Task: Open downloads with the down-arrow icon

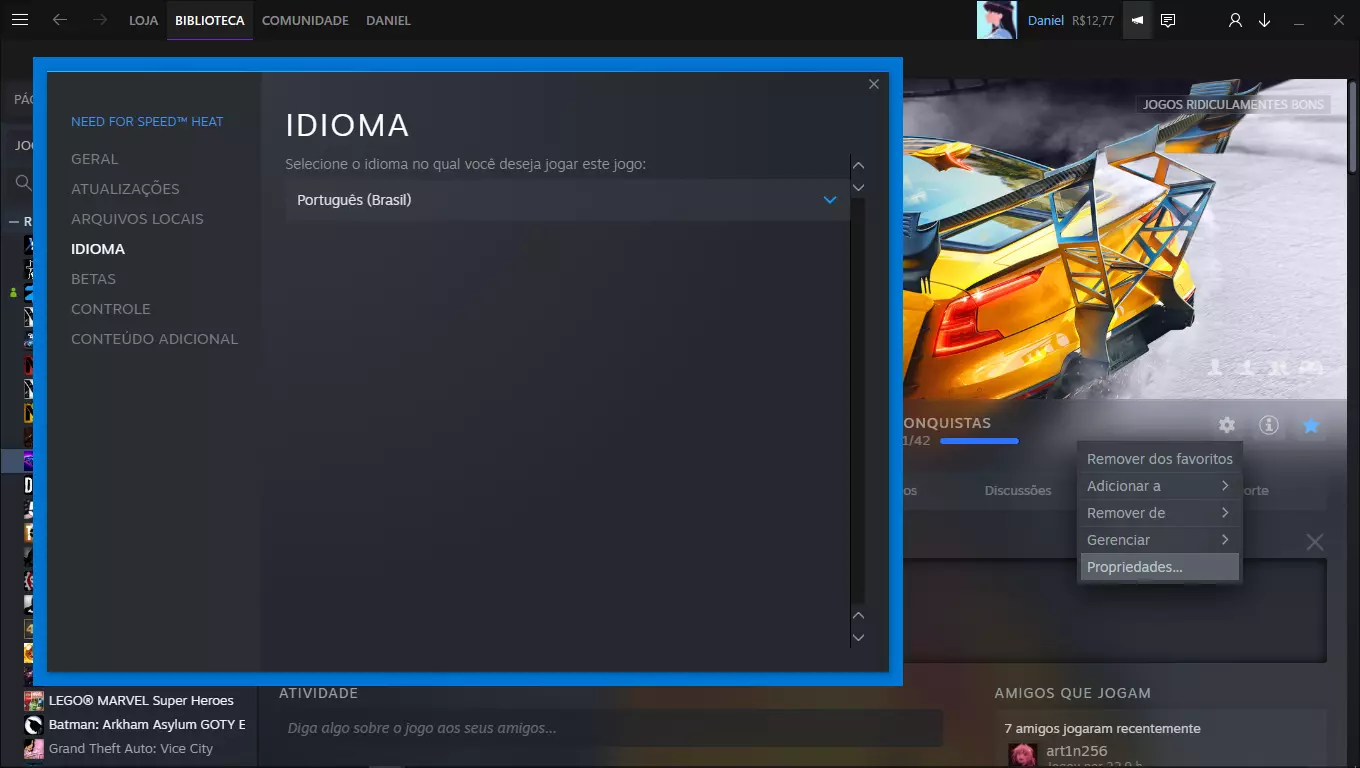Action: (1264, 20)
